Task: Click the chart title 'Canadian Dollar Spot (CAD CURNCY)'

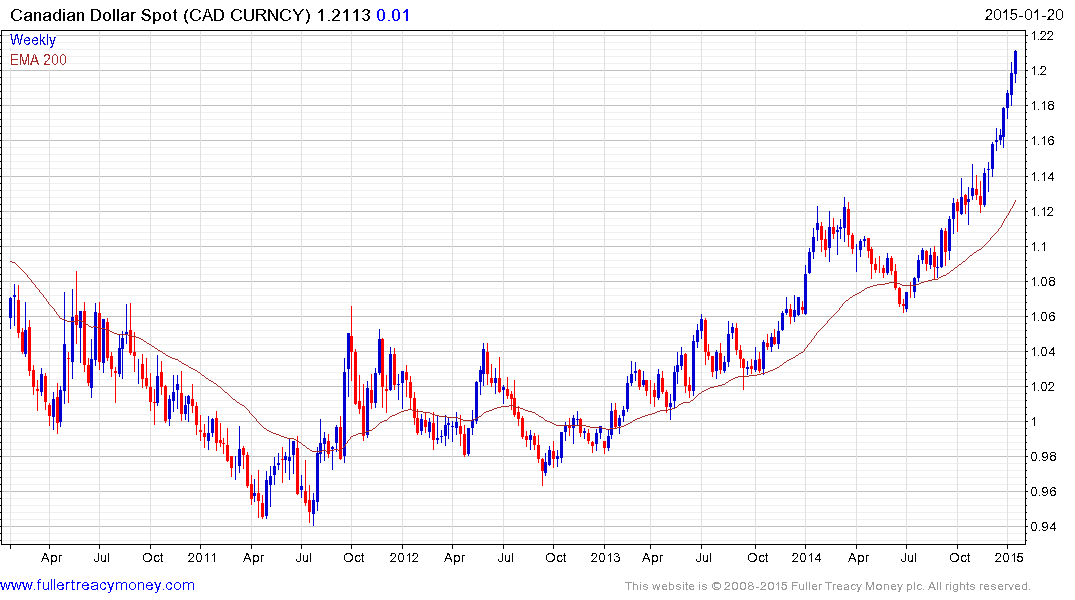Action: 160,15
